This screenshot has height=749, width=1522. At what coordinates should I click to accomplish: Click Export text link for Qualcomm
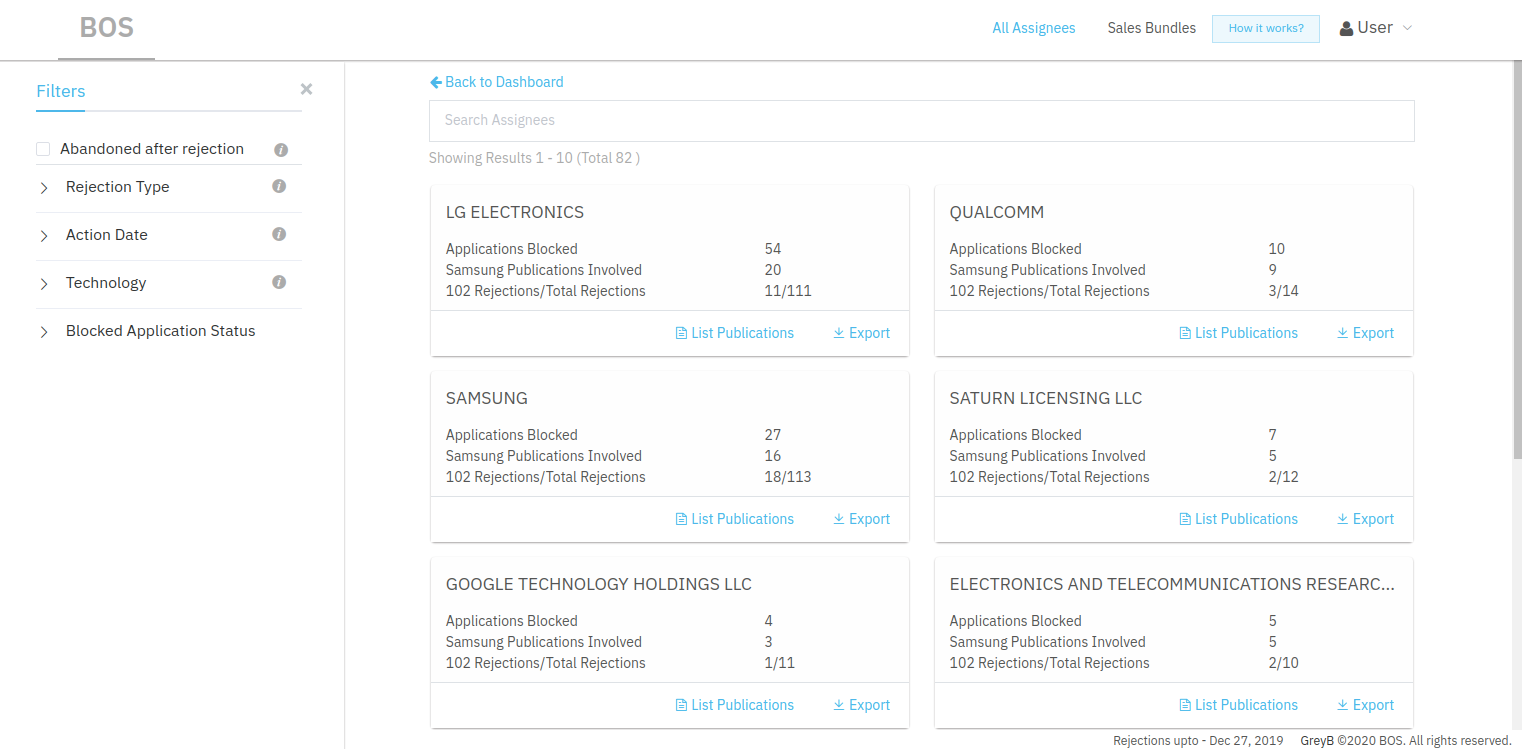[1373, 333]
